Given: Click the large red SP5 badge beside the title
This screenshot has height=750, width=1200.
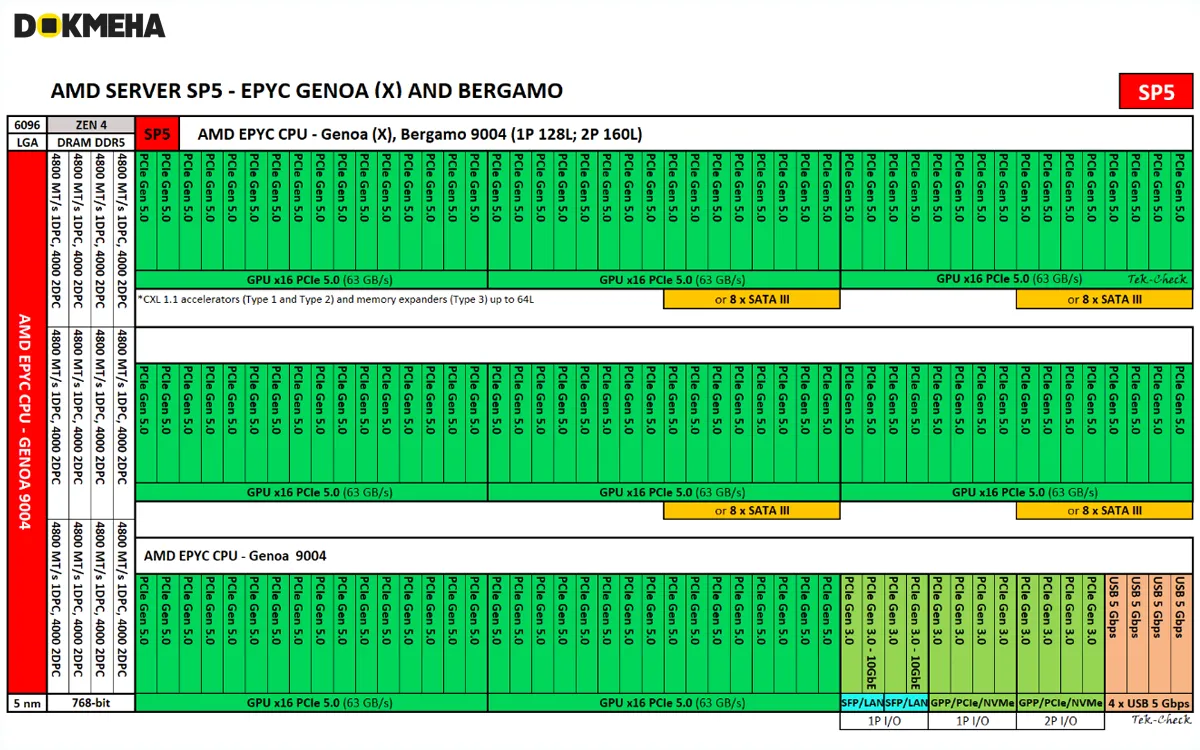Looking at the screenshot, I should (1156, 92).
